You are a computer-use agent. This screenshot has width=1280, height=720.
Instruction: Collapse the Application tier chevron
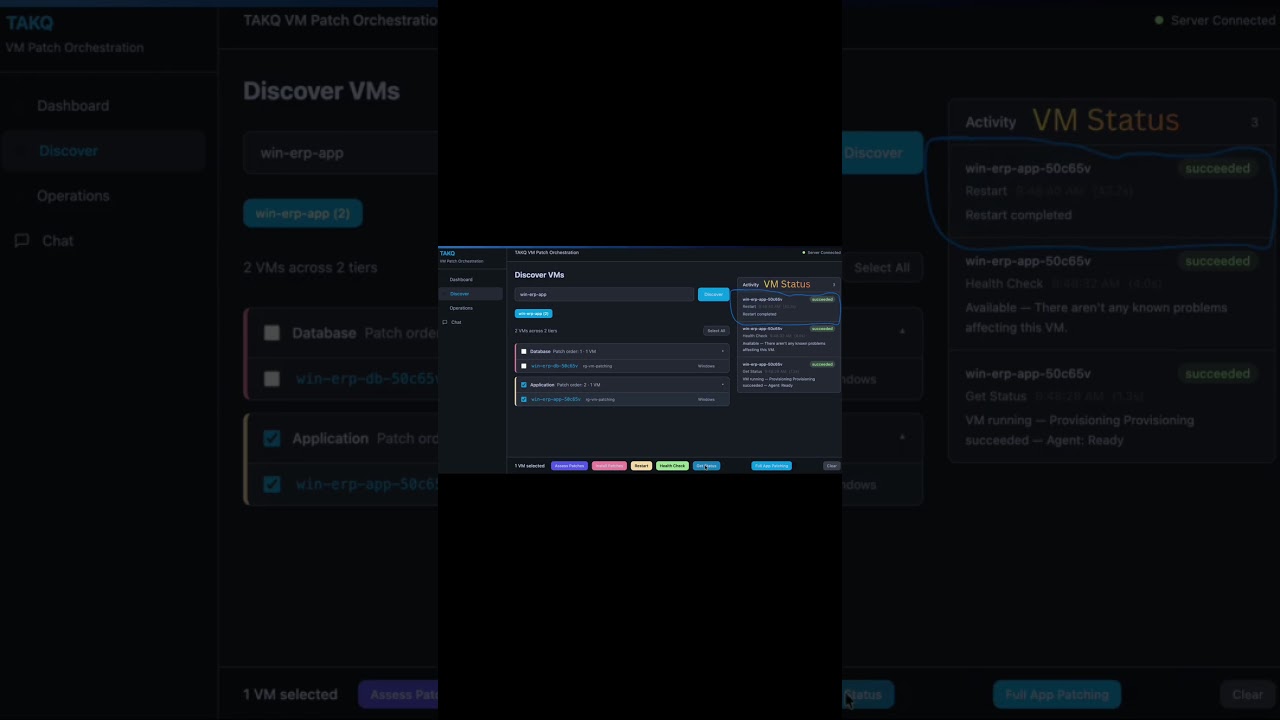click(723, 385)
